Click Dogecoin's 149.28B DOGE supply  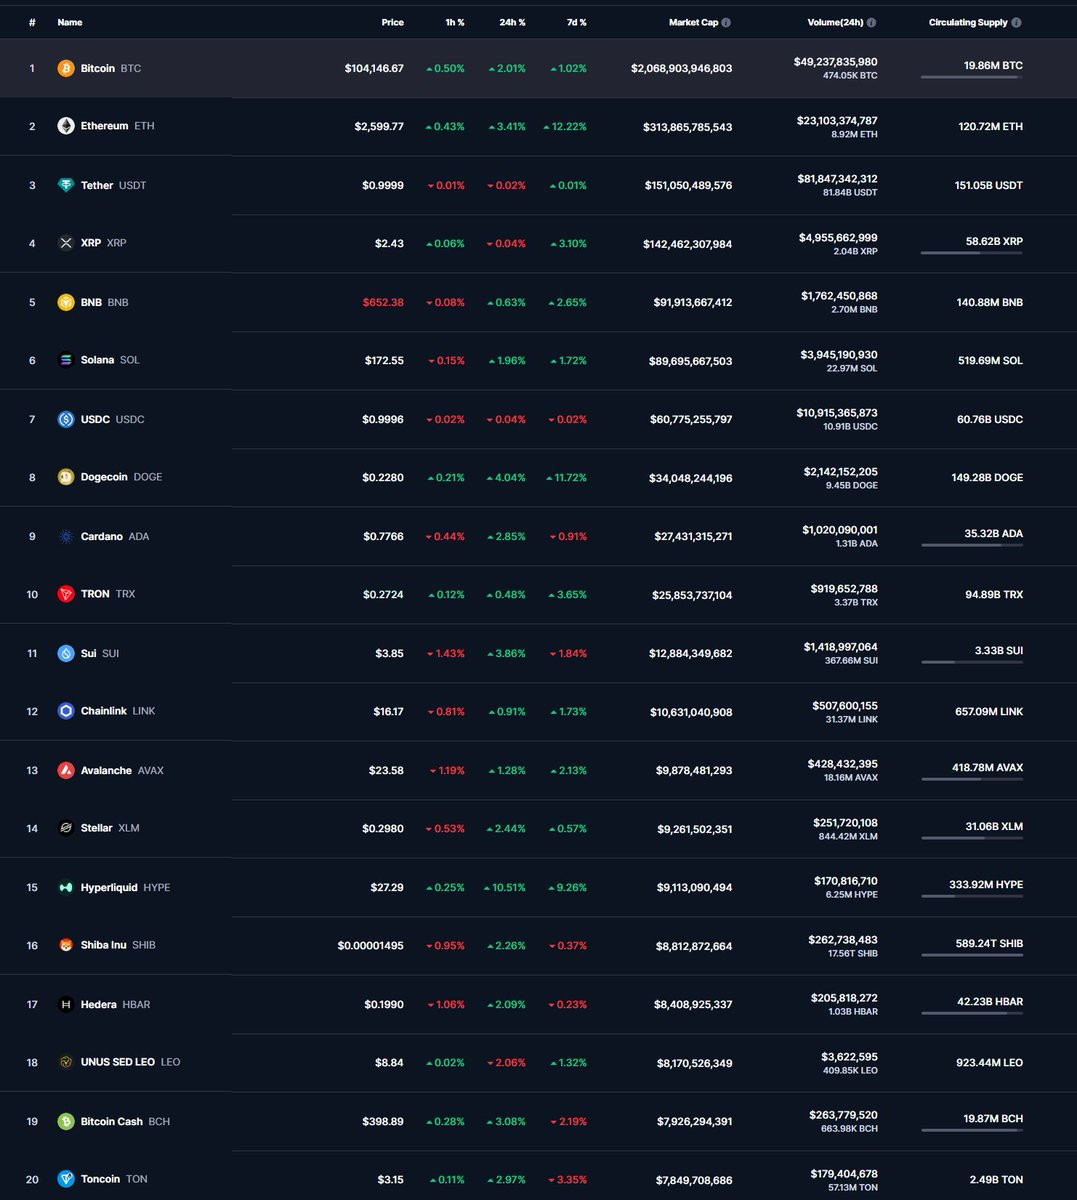pyautogui.click(x=987, y=477)
